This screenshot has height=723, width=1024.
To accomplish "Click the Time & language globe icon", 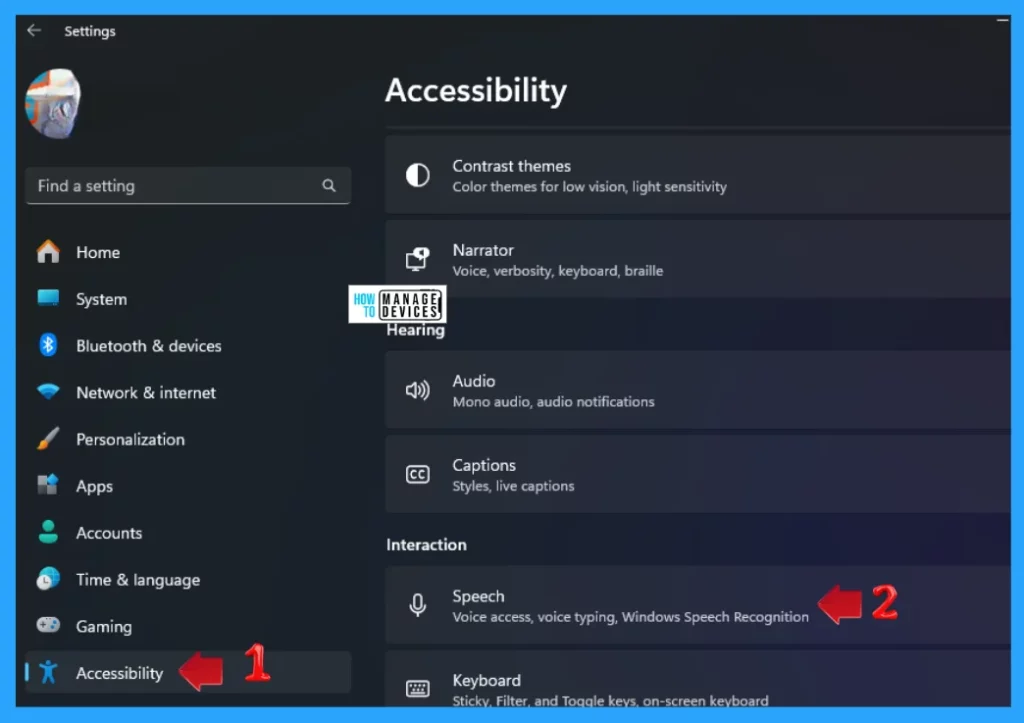I will click(x=48, y=579).
